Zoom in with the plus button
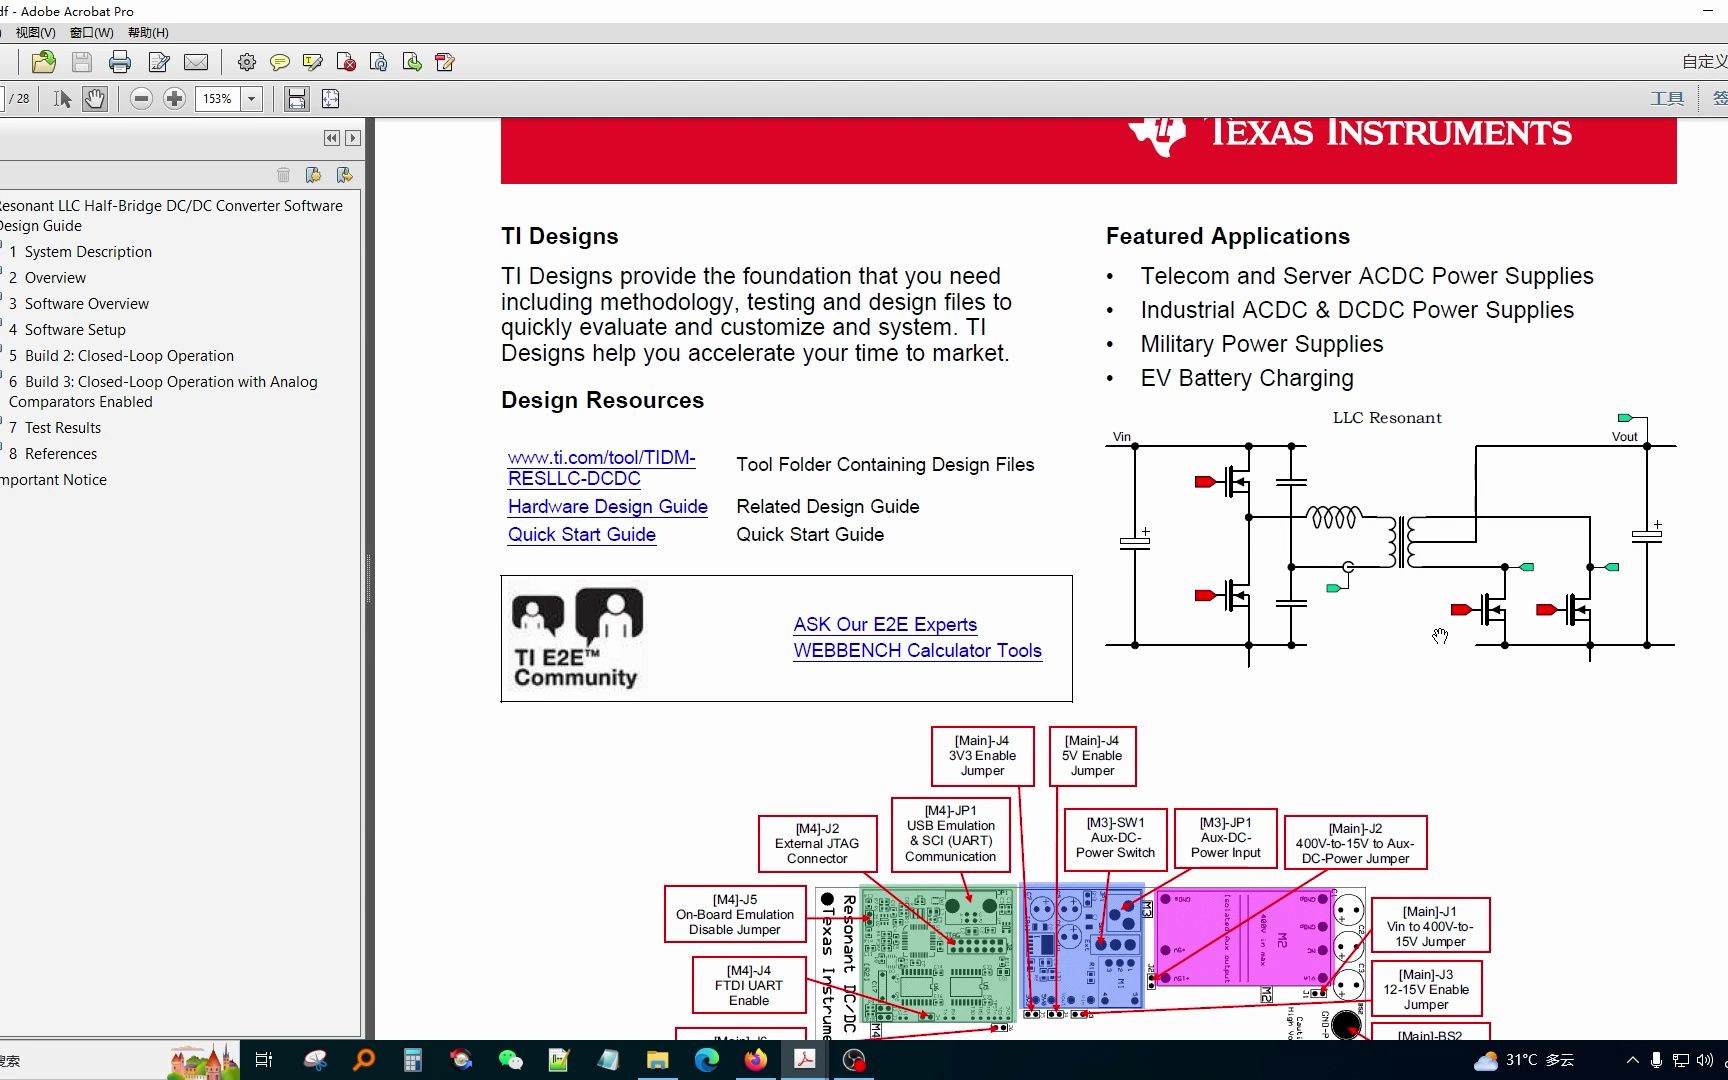This screenshot has width=1728, height=1080. tap(174, 98)
